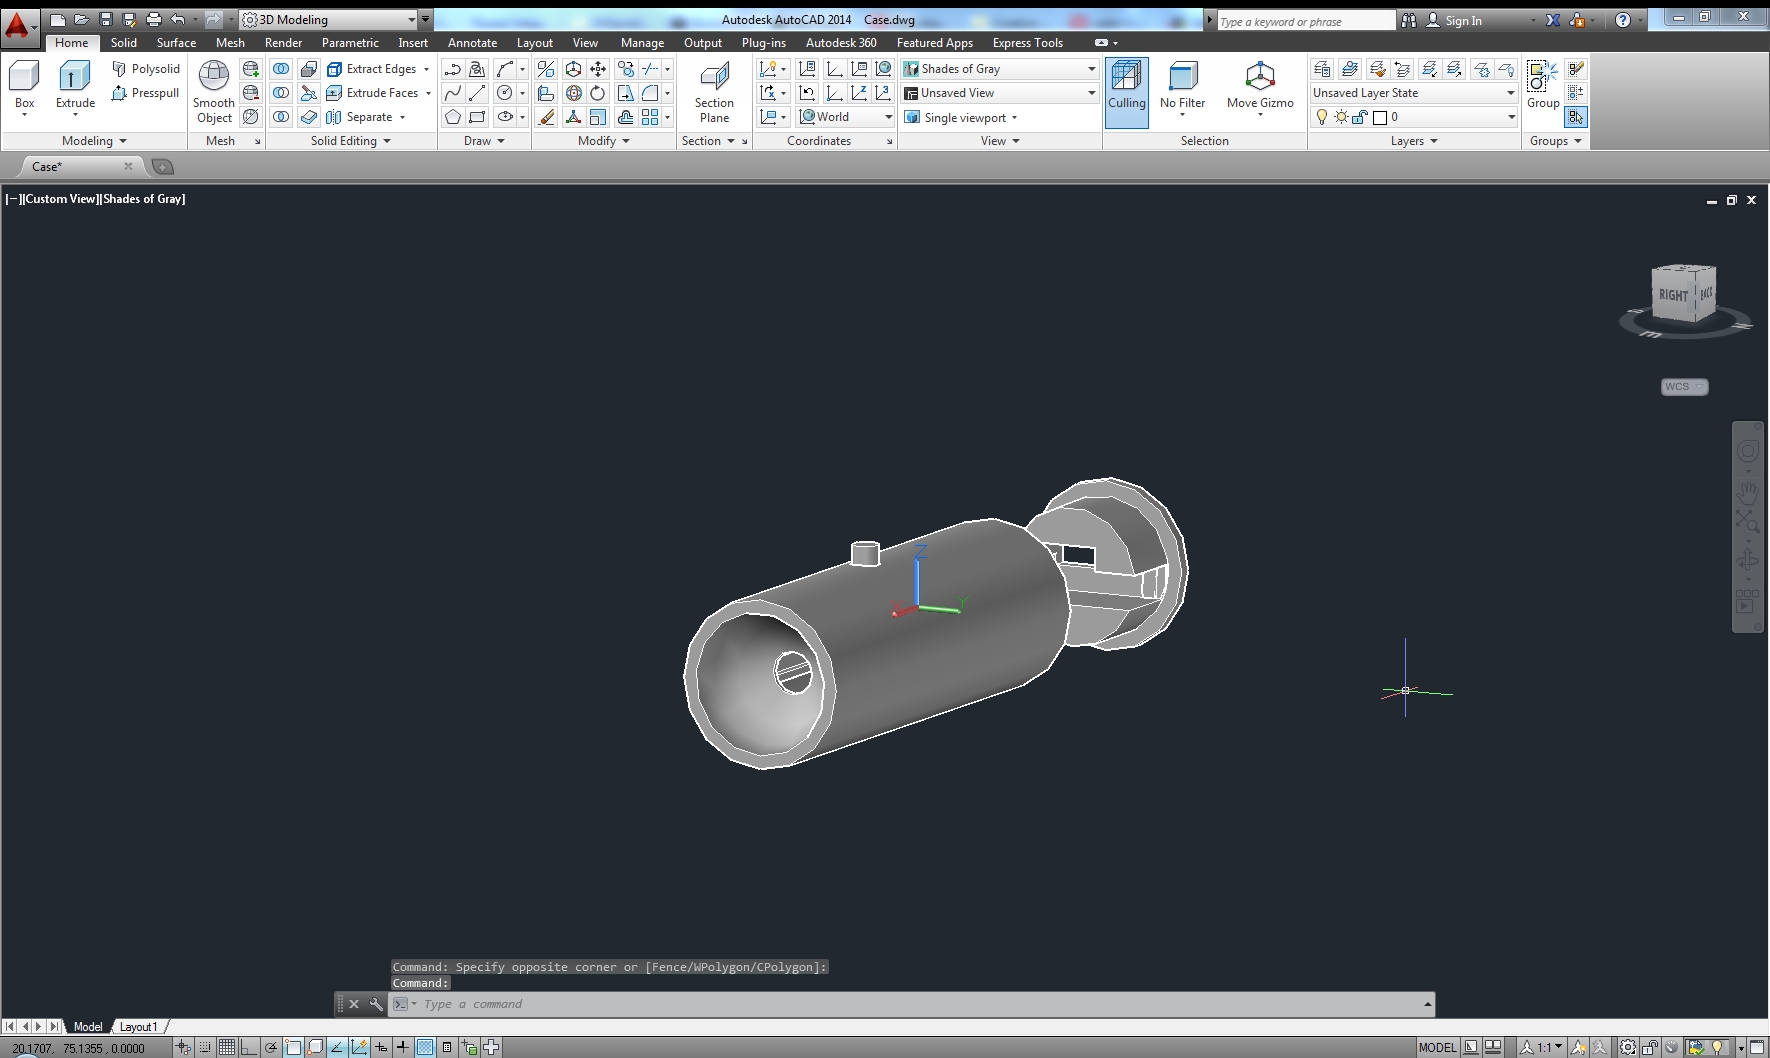Toggle Grid Display in status bar

click(x=227, y=1047)
